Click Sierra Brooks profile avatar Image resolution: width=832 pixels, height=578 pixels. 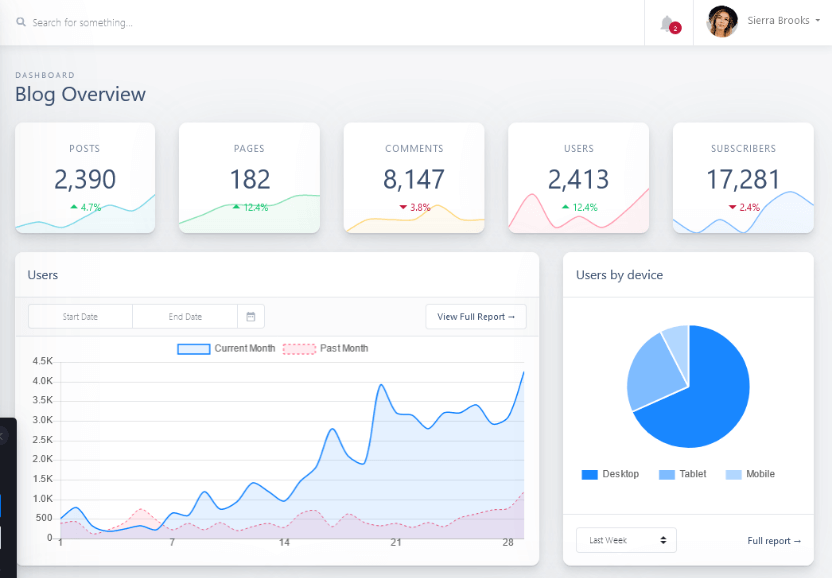722,22
